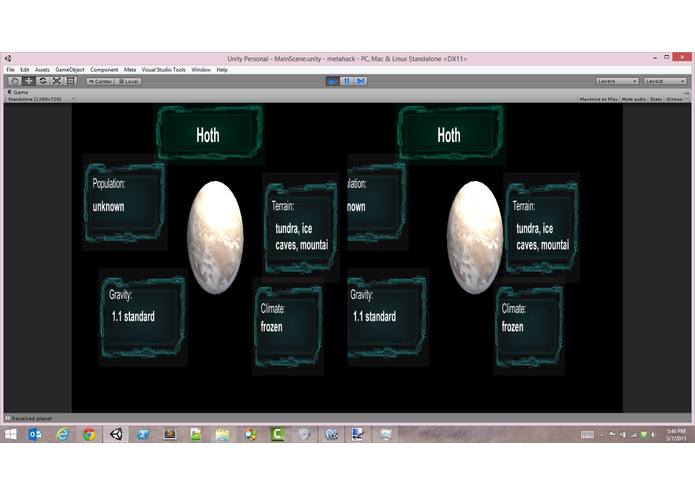Toggle Mute audio in Game view
Screen dimensions: 695x494
point(634,99)
